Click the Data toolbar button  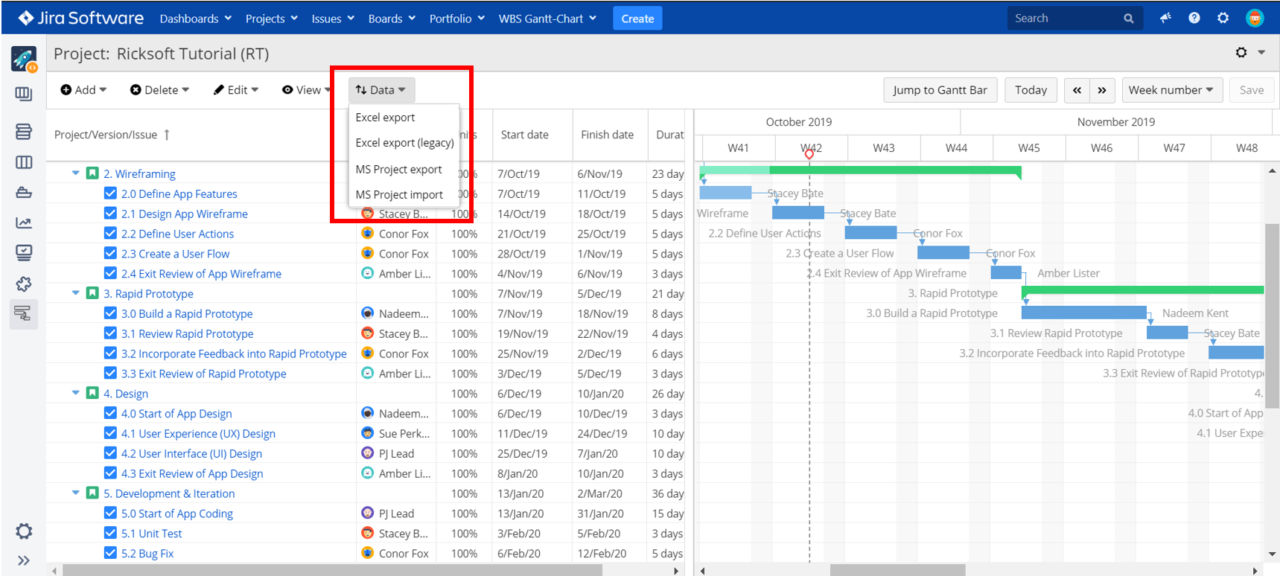[381, 90]
